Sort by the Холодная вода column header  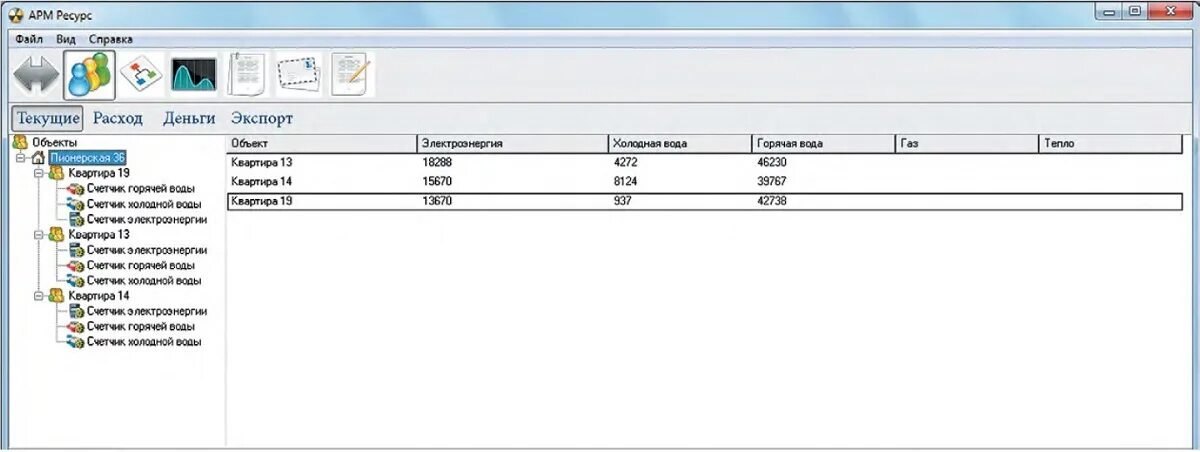(x=680, y=144)
